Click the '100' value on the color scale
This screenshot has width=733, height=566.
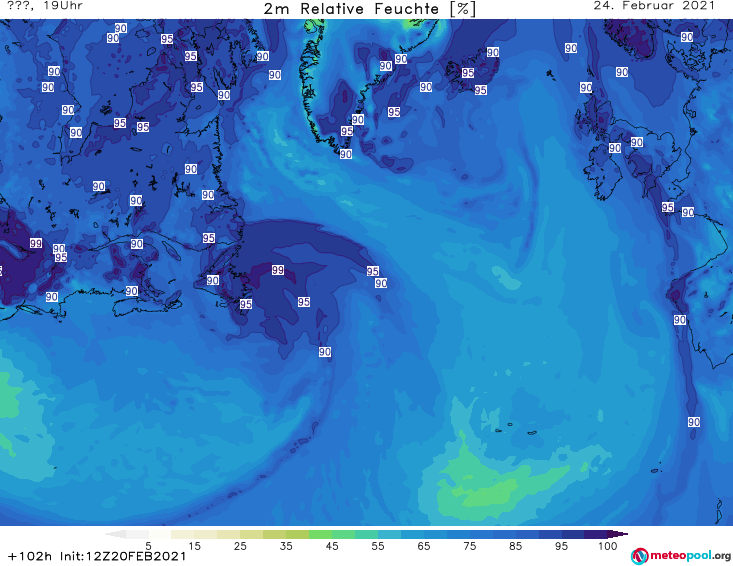608,546
